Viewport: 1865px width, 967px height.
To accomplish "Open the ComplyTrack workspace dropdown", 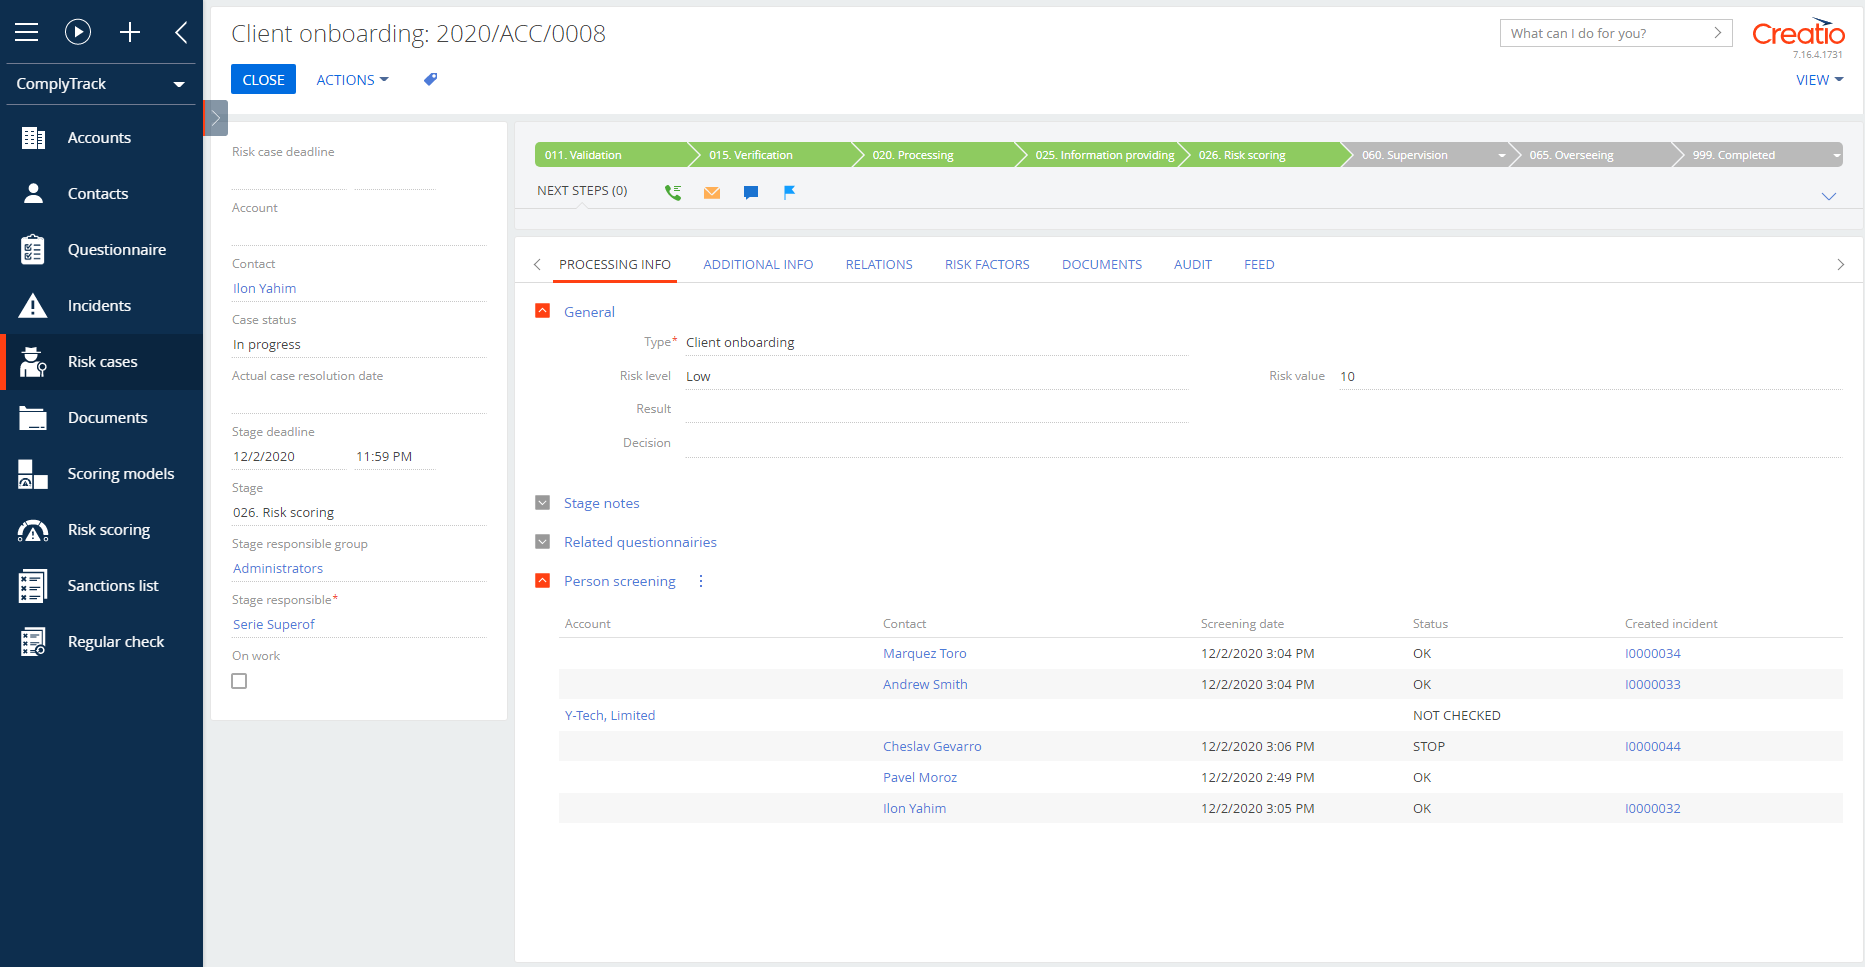I will tap(100, 84).
